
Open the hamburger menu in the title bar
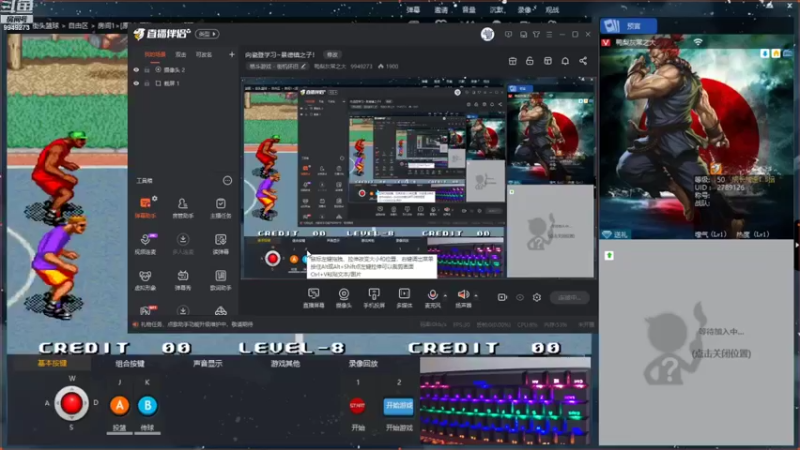point(549,34)
